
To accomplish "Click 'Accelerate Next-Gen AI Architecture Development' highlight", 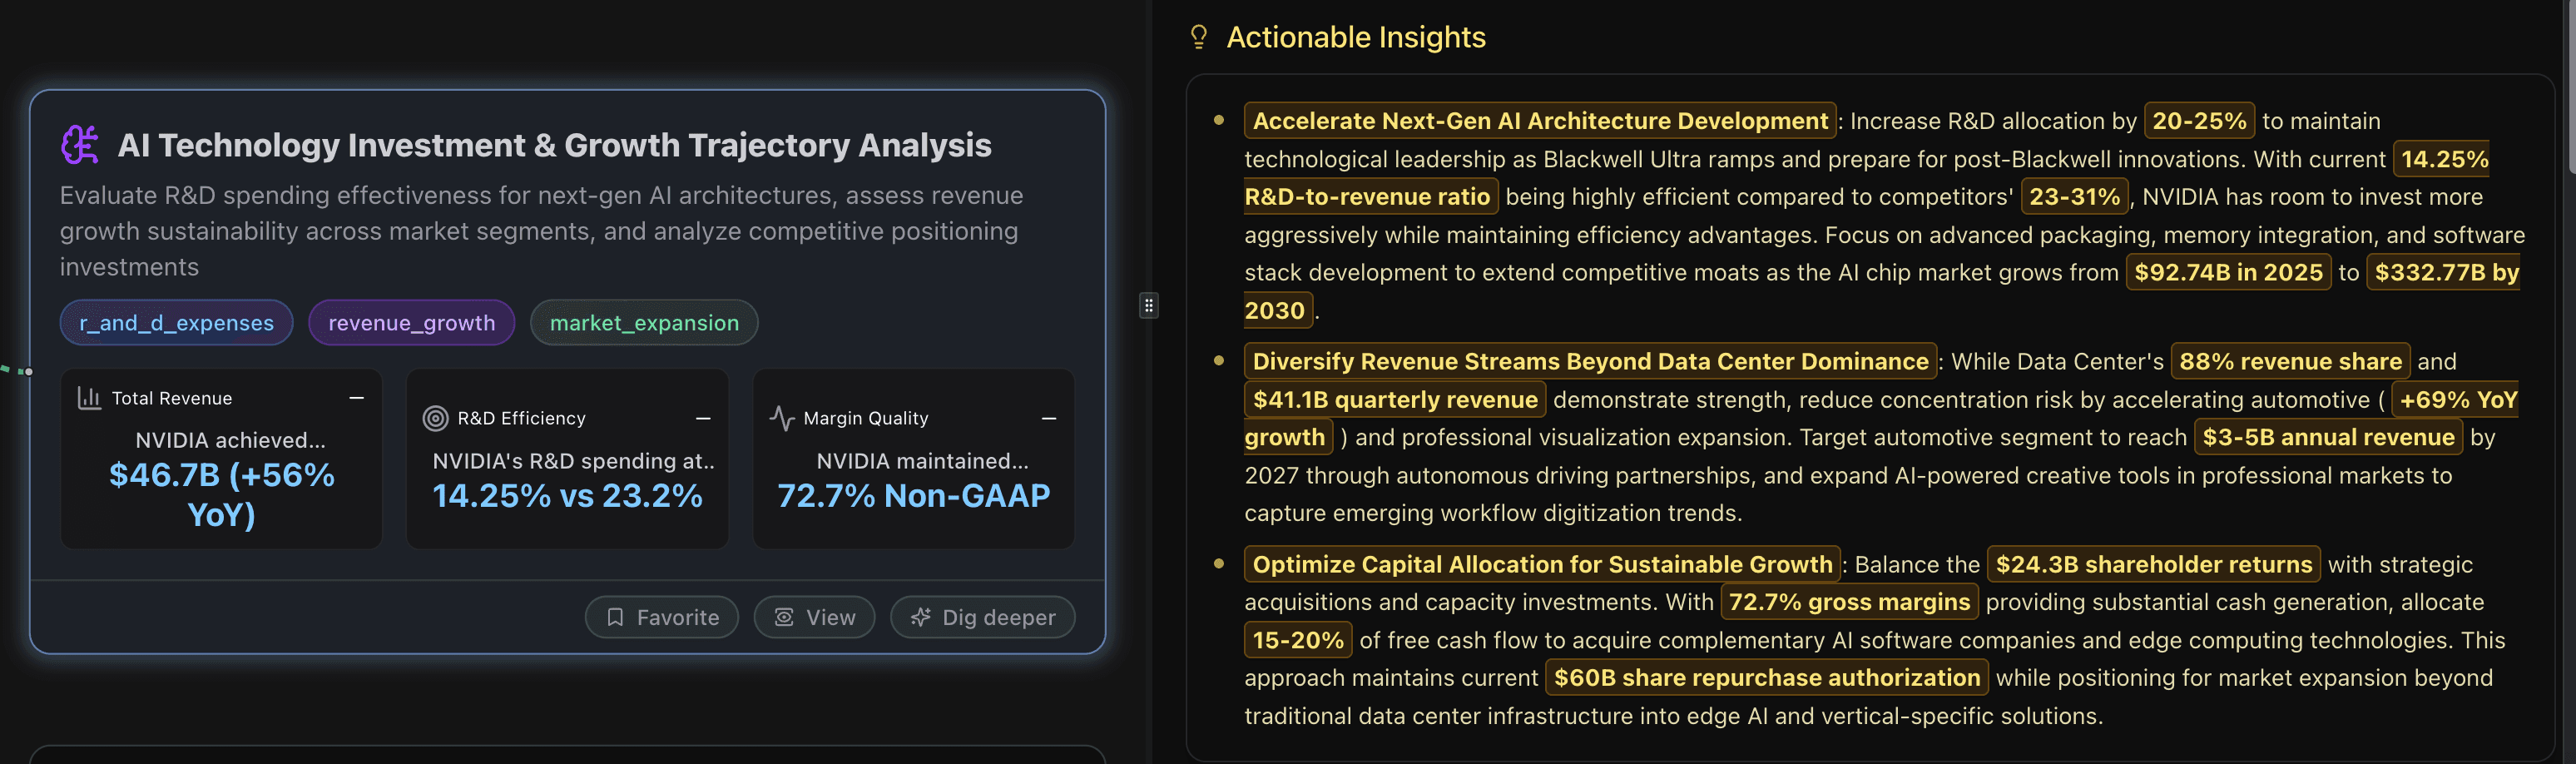I will 1540,121.
